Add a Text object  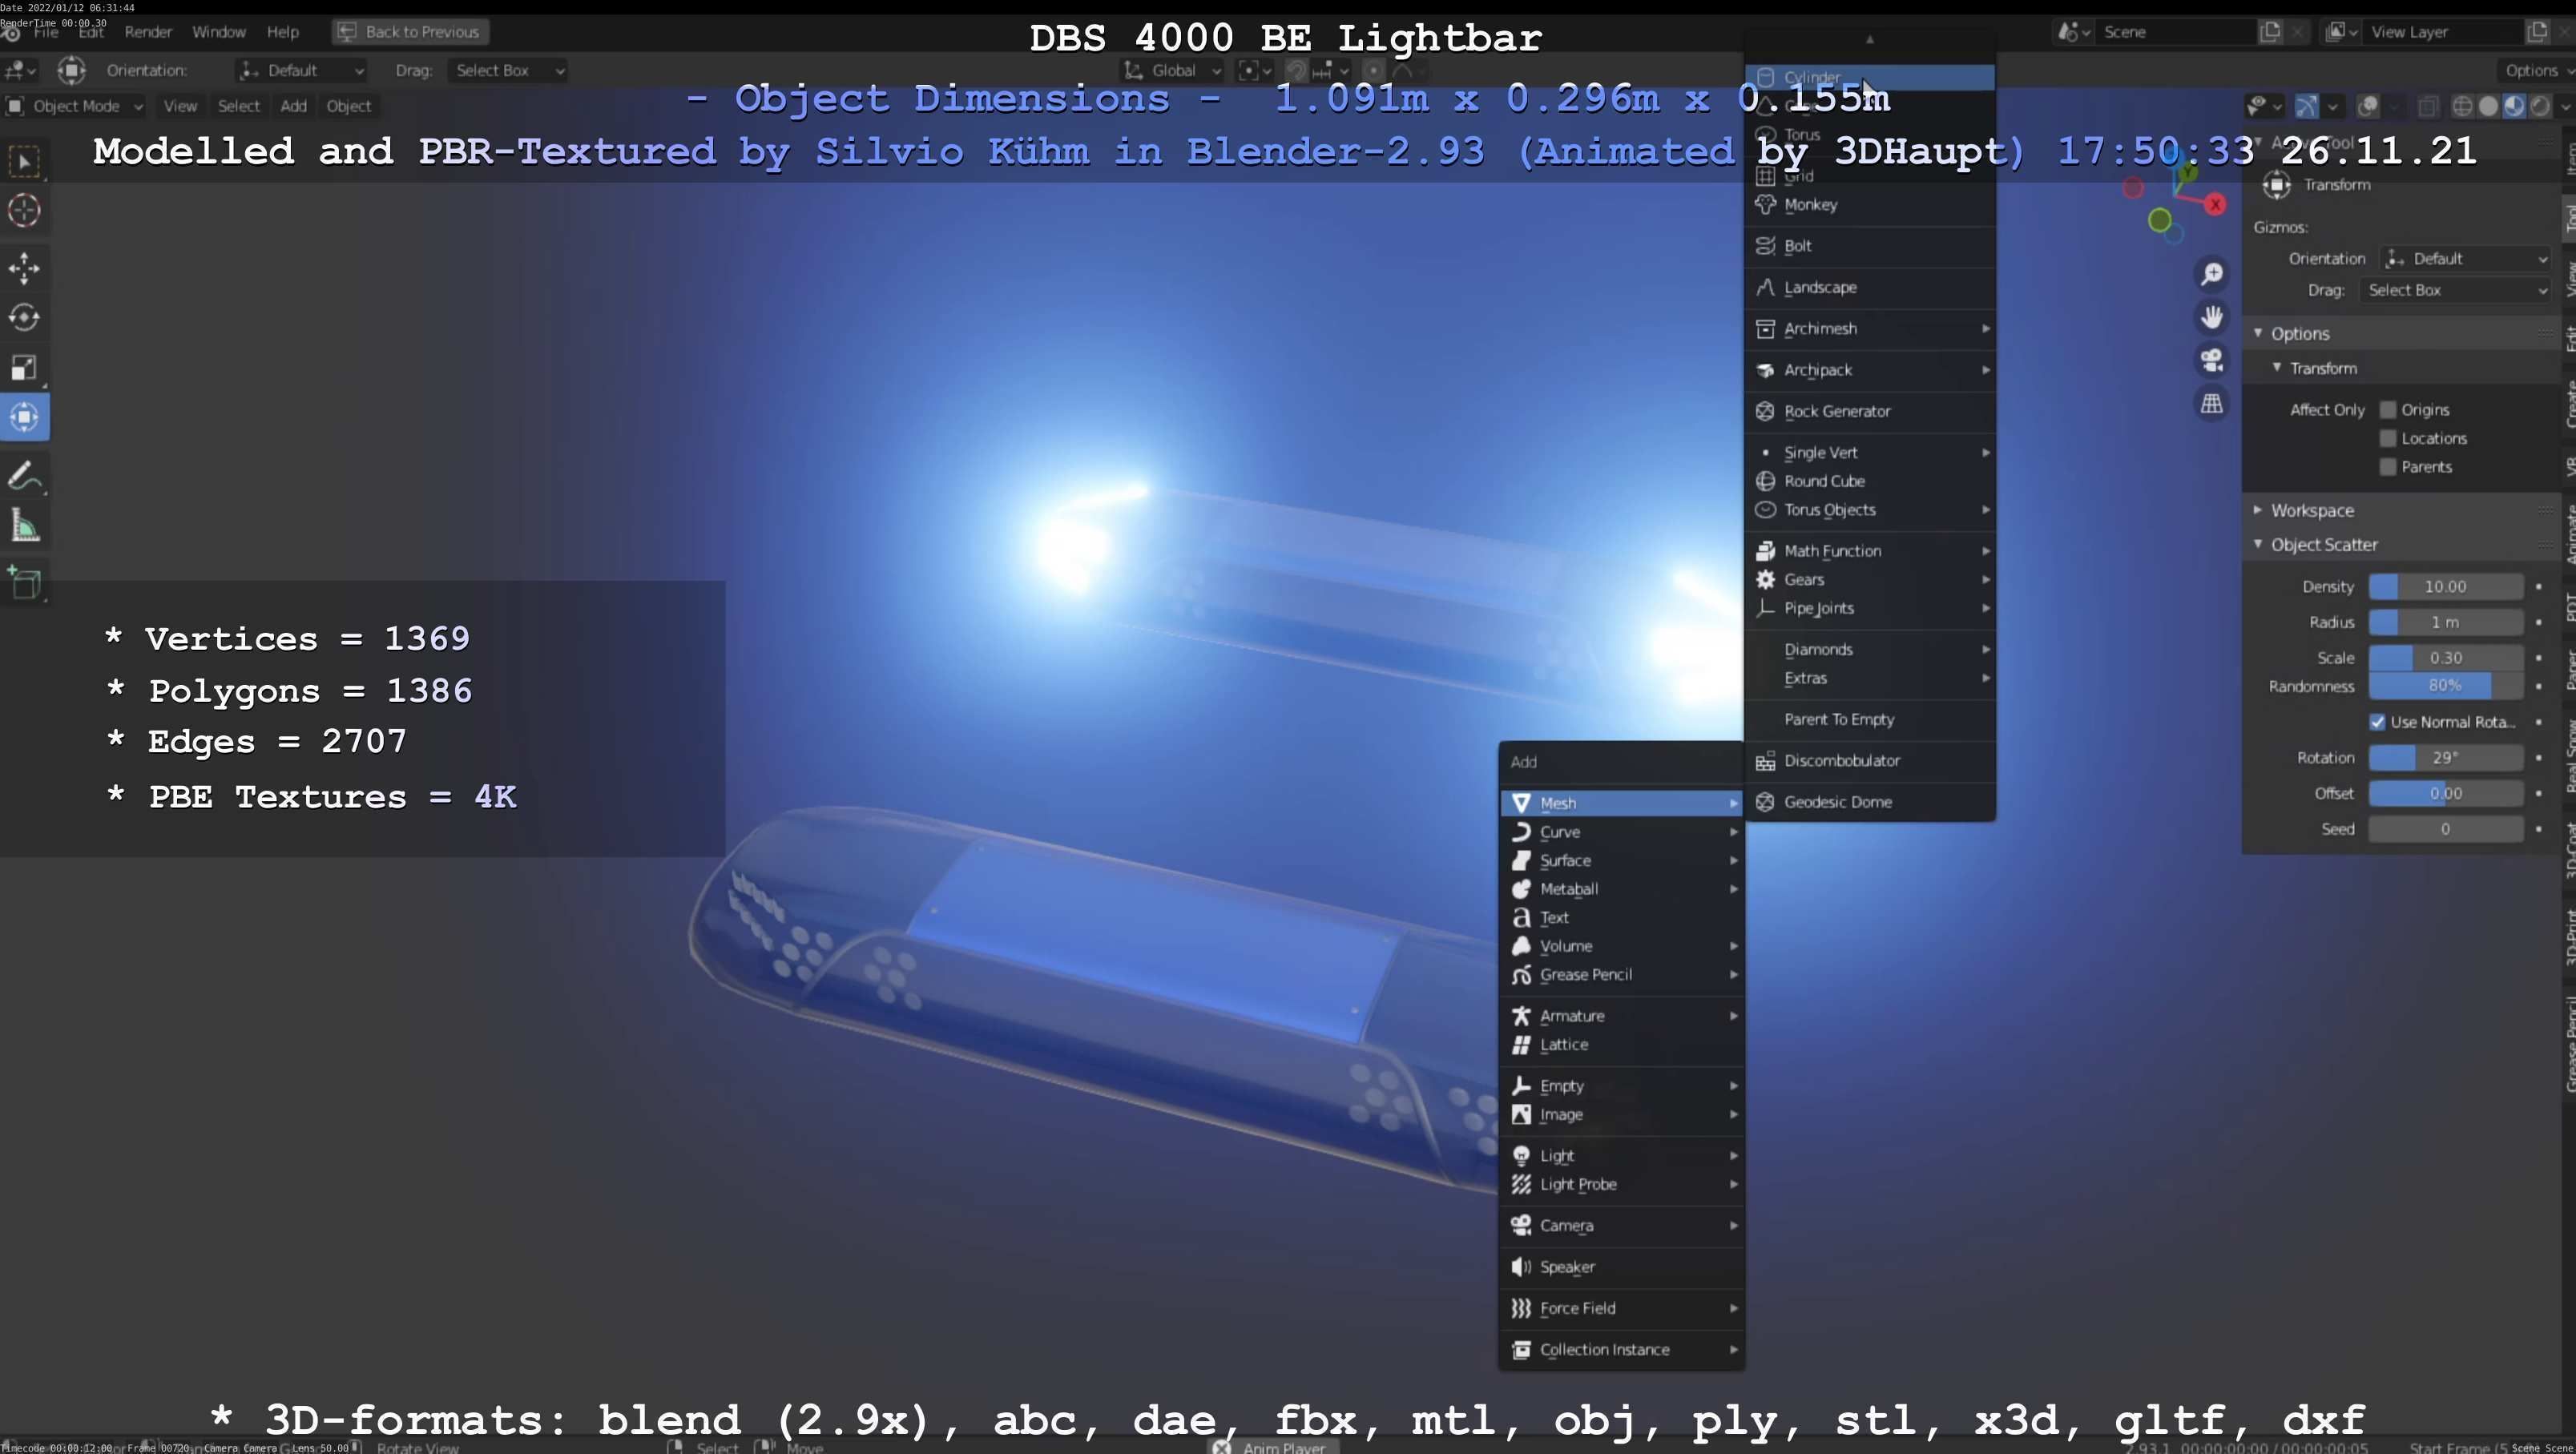pos(1621,918)
